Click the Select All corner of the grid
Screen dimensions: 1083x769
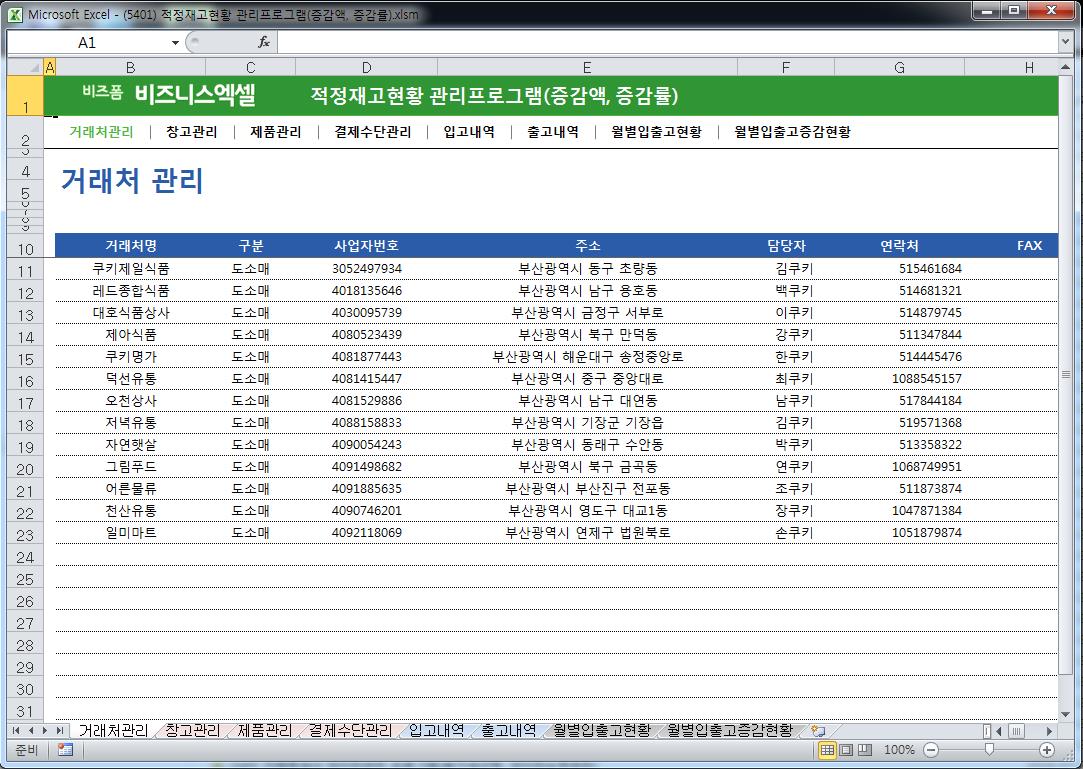[24, 67]
